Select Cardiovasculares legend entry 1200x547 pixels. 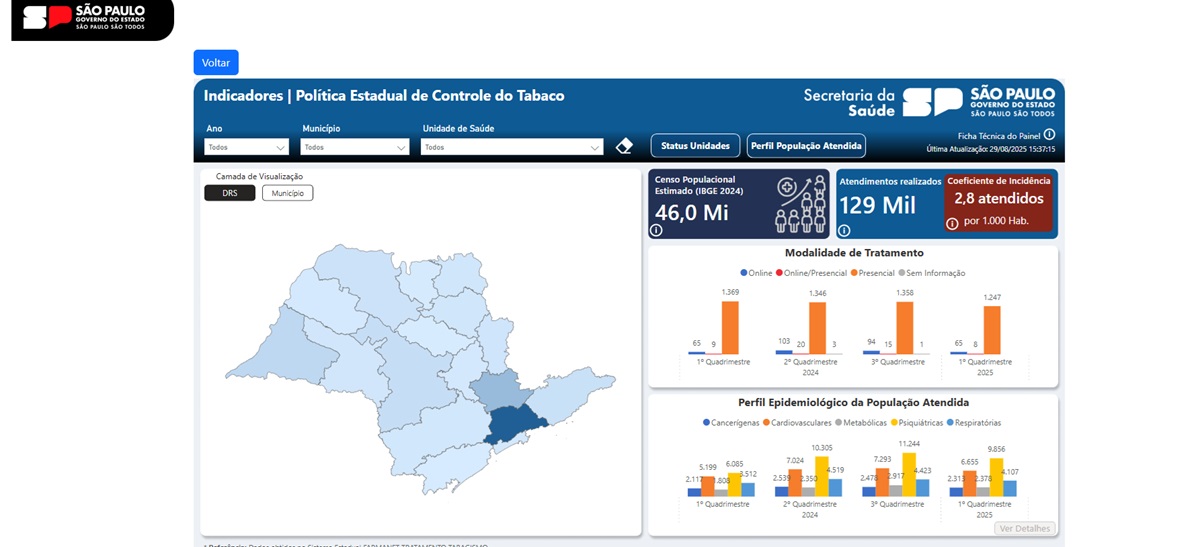click(x=797, y=423)
